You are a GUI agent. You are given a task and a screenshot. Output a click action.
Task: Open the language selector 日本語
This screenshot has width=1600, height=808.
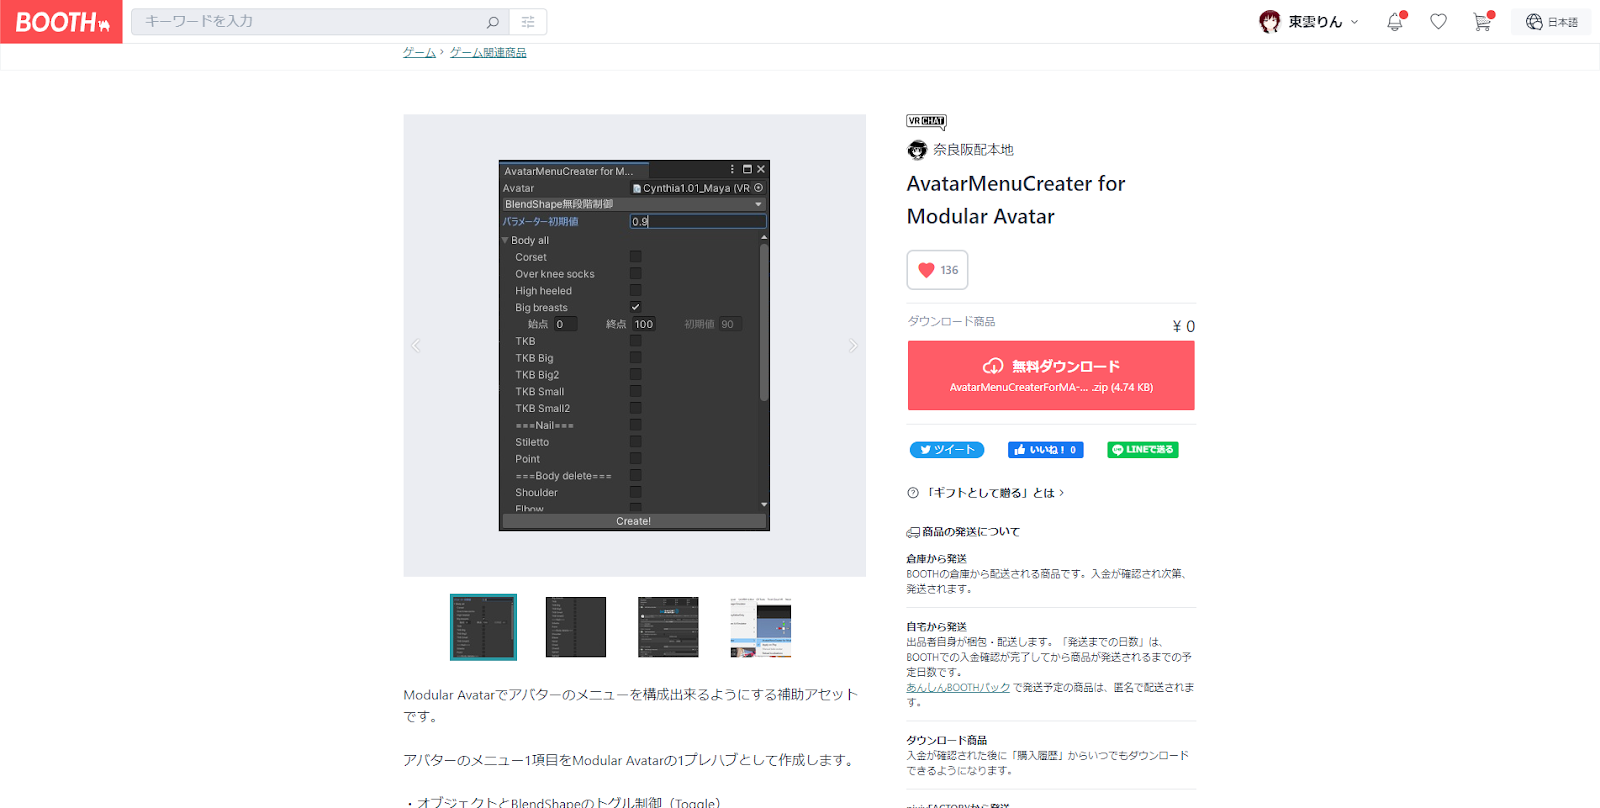[x=1552, y=21]
